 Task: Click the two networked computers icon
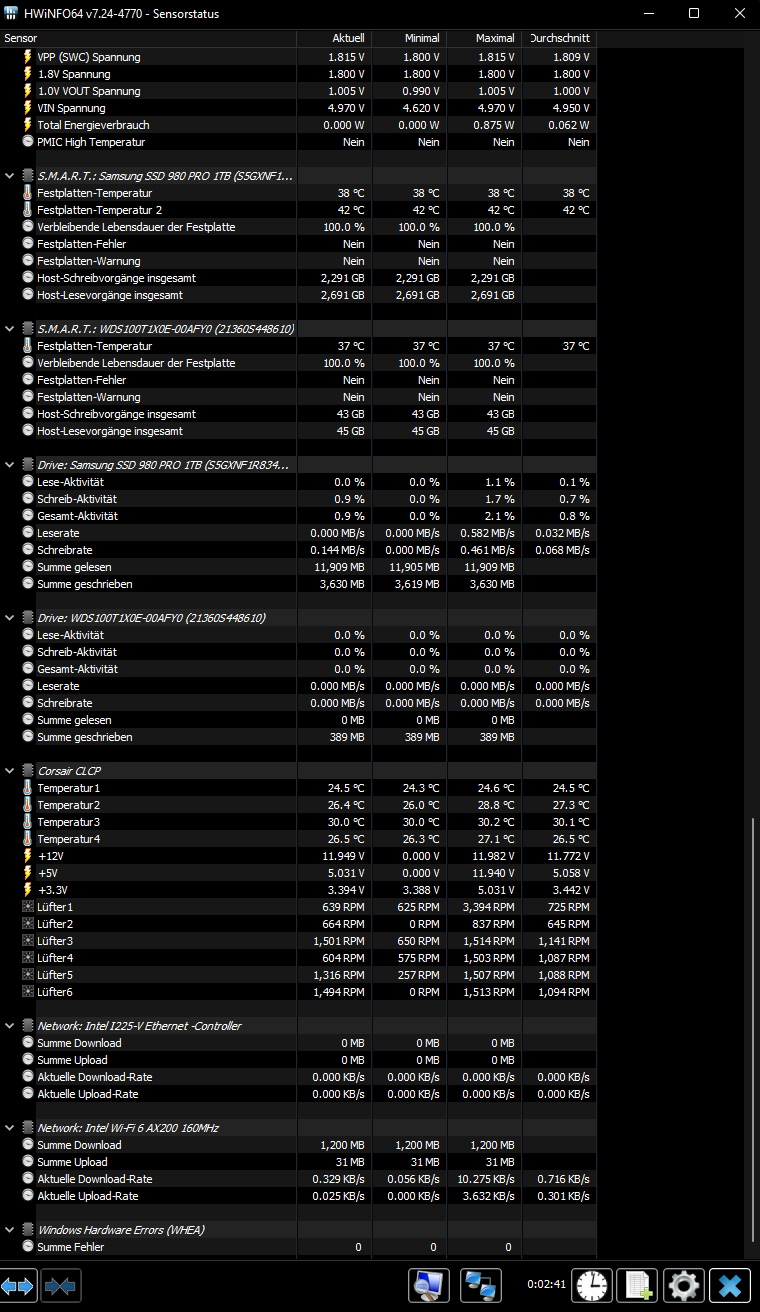481,1285
